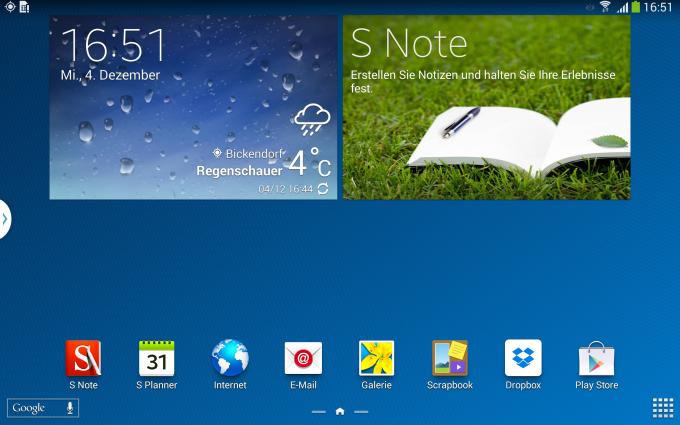Open the S Note widget banner
Screen dimensions: 680x425
click(x=487, y=108)
